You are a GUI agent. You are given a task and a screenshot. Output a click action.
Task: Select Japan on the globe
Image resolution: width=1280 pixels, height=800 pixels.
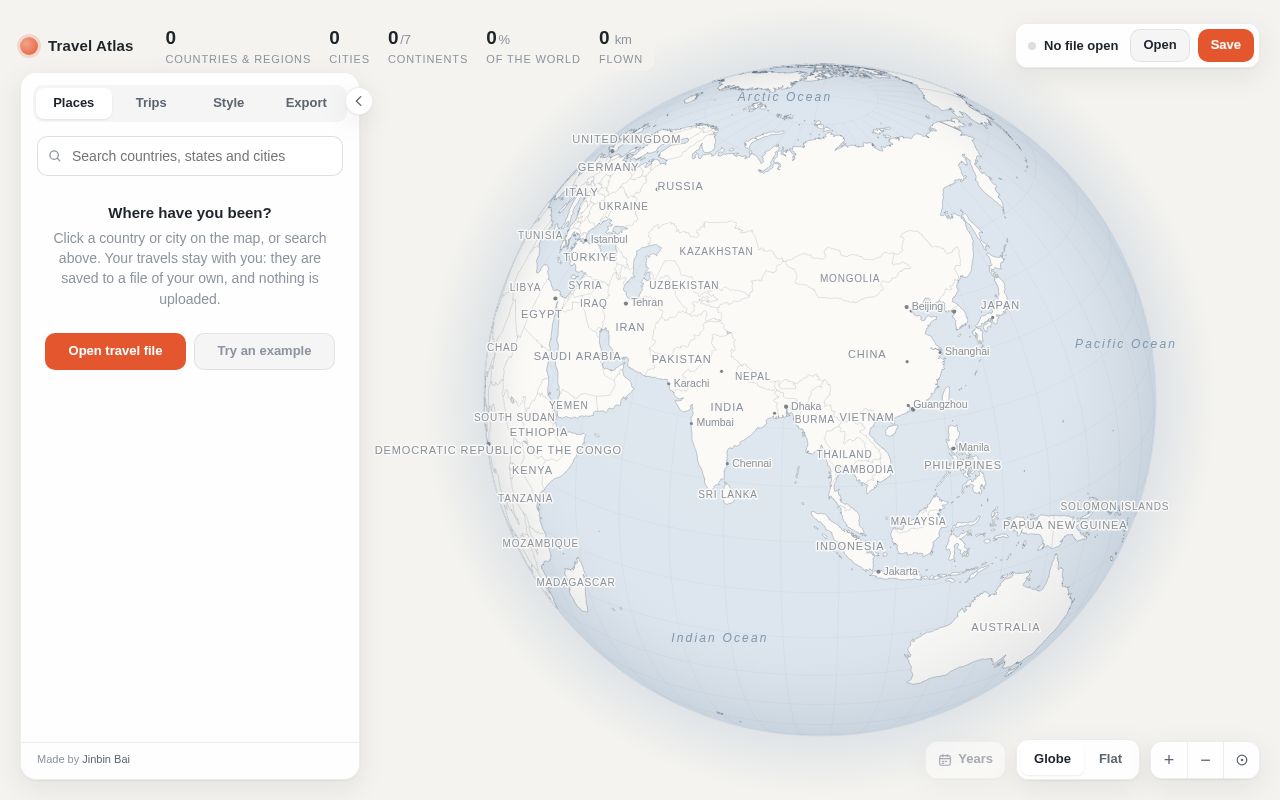pyautogui.click(x=1000, y=305)
